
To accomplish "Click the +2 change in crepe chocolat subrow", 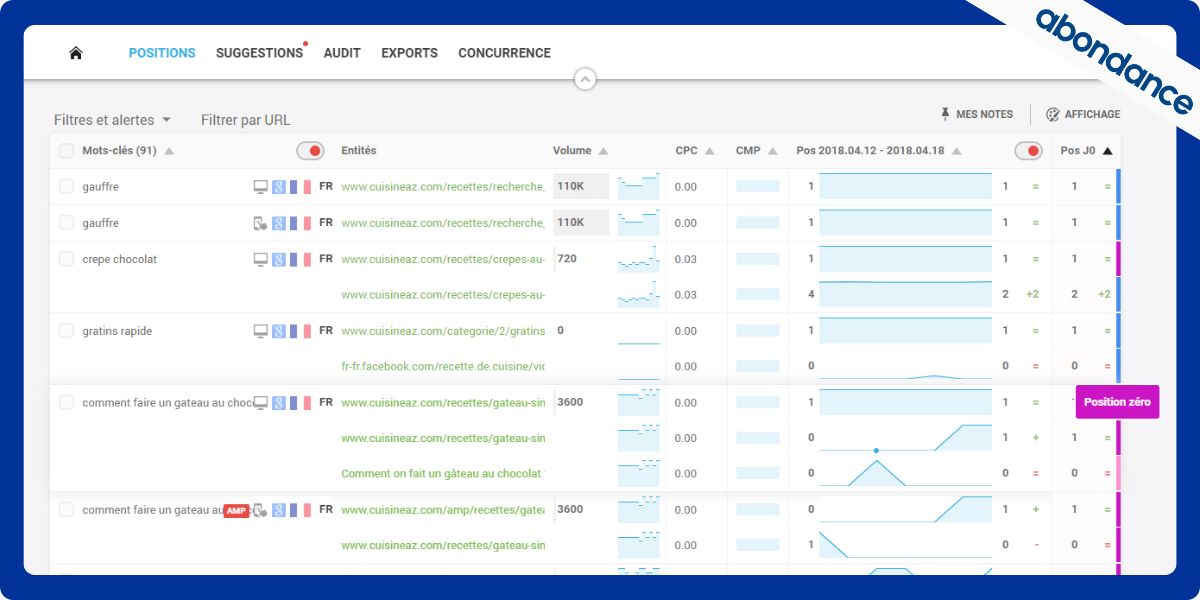I will (x=1033, y=294).
